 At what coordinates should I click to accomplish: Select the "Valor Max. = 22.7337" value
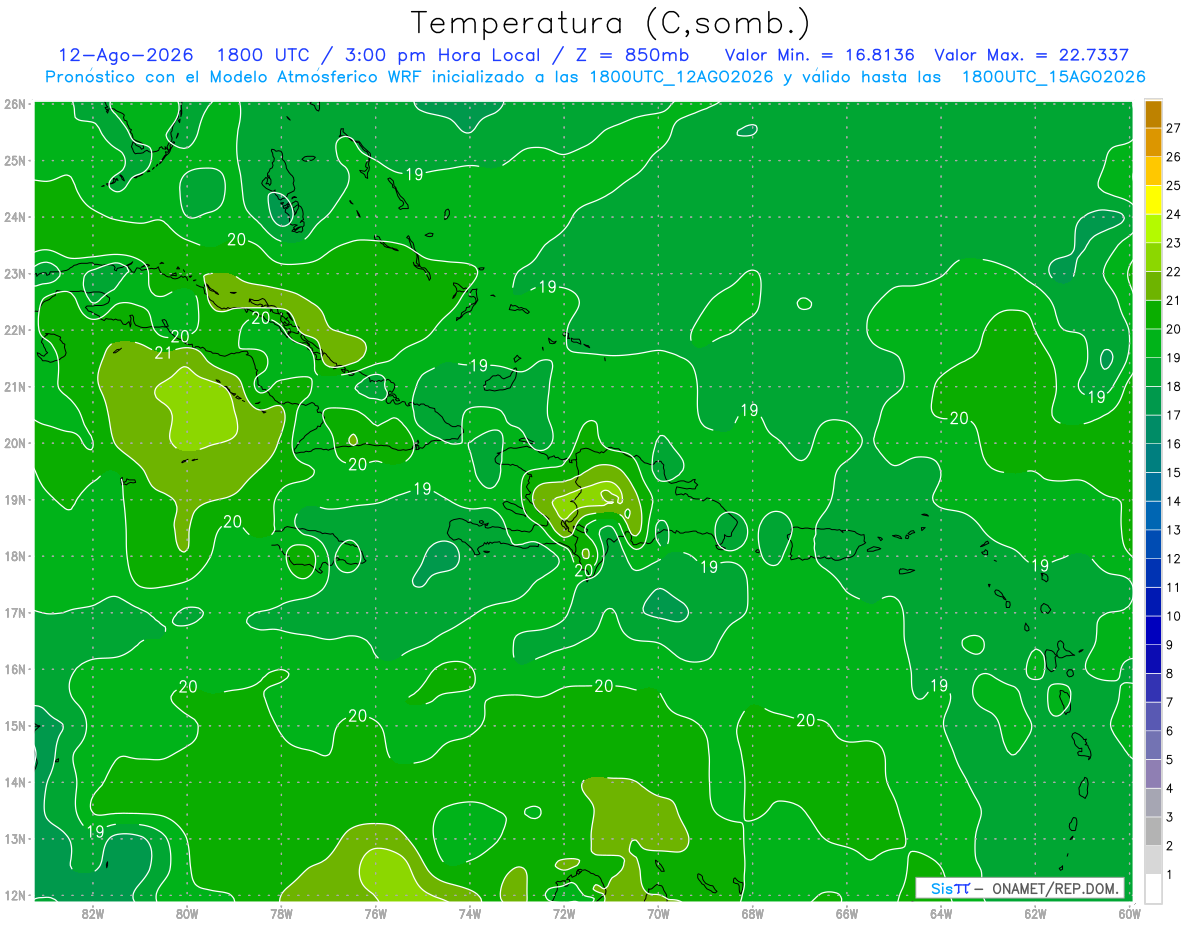(1031, 55)
